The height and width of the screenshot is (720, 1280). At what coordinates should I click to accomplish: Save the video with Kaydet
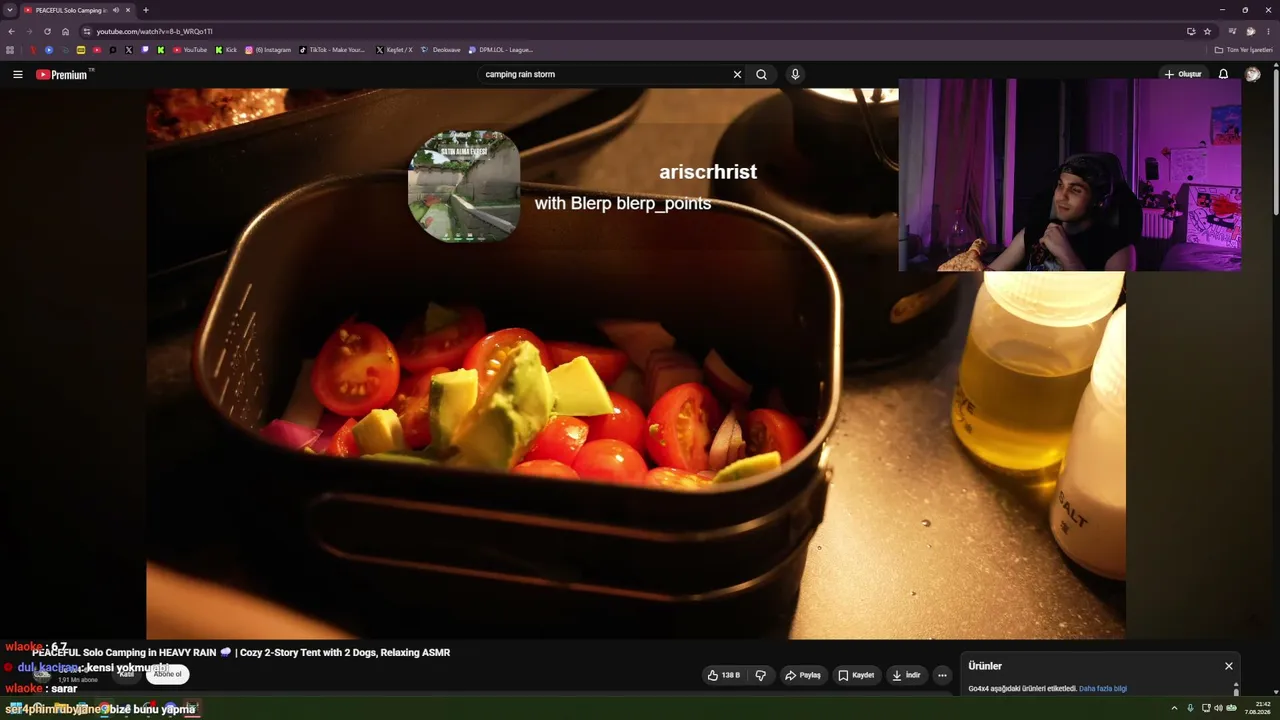(x=856, y=675)
